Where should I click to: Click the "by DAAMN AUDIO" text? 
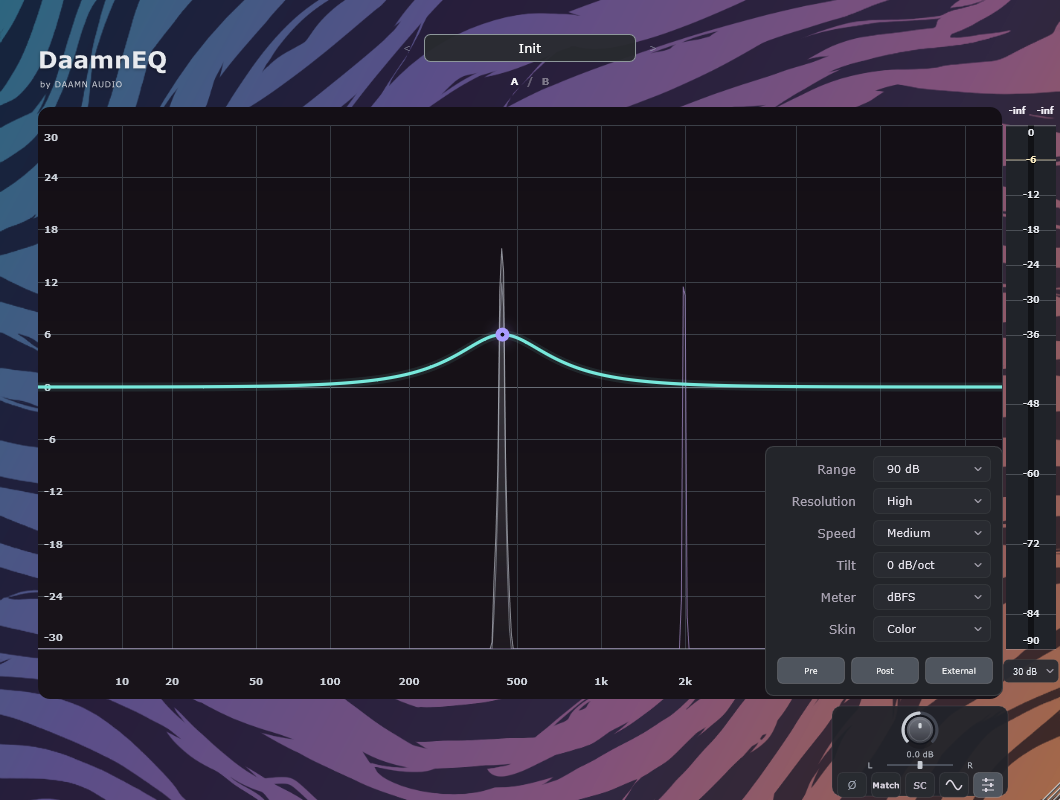(x=81, y=85)
